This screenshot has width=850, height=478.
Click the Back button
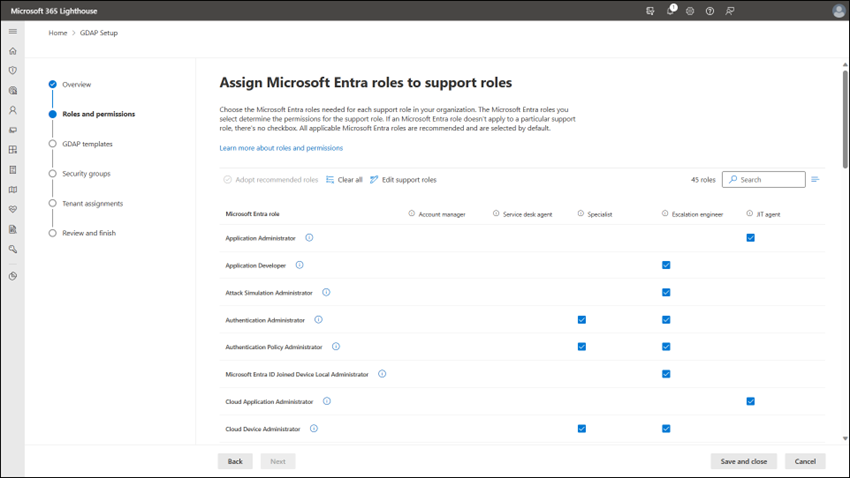[235, 461]
